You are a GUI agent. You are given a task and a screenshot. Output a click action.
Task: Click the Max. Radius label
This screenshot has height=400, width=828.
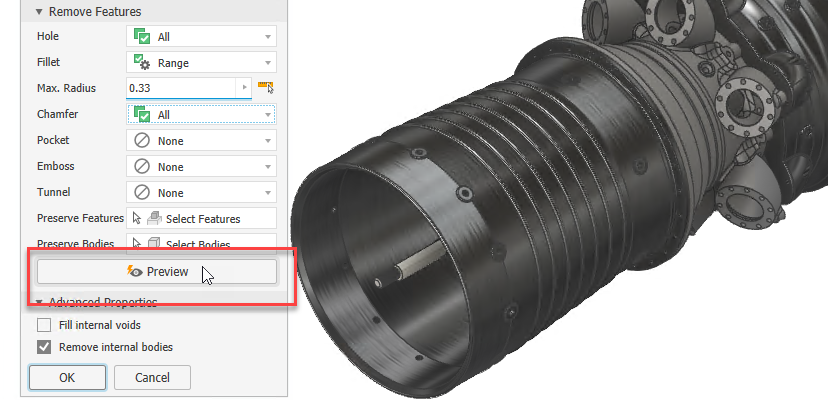click(x=66, y=88)
